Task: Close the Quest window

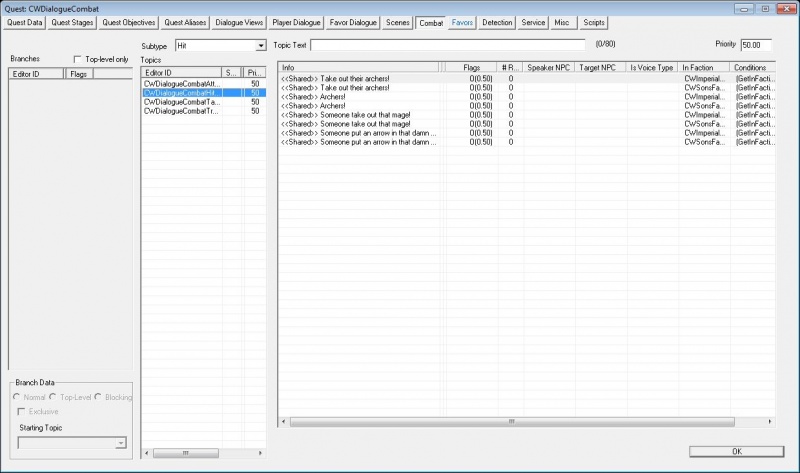Action: (x=786, y=9)
